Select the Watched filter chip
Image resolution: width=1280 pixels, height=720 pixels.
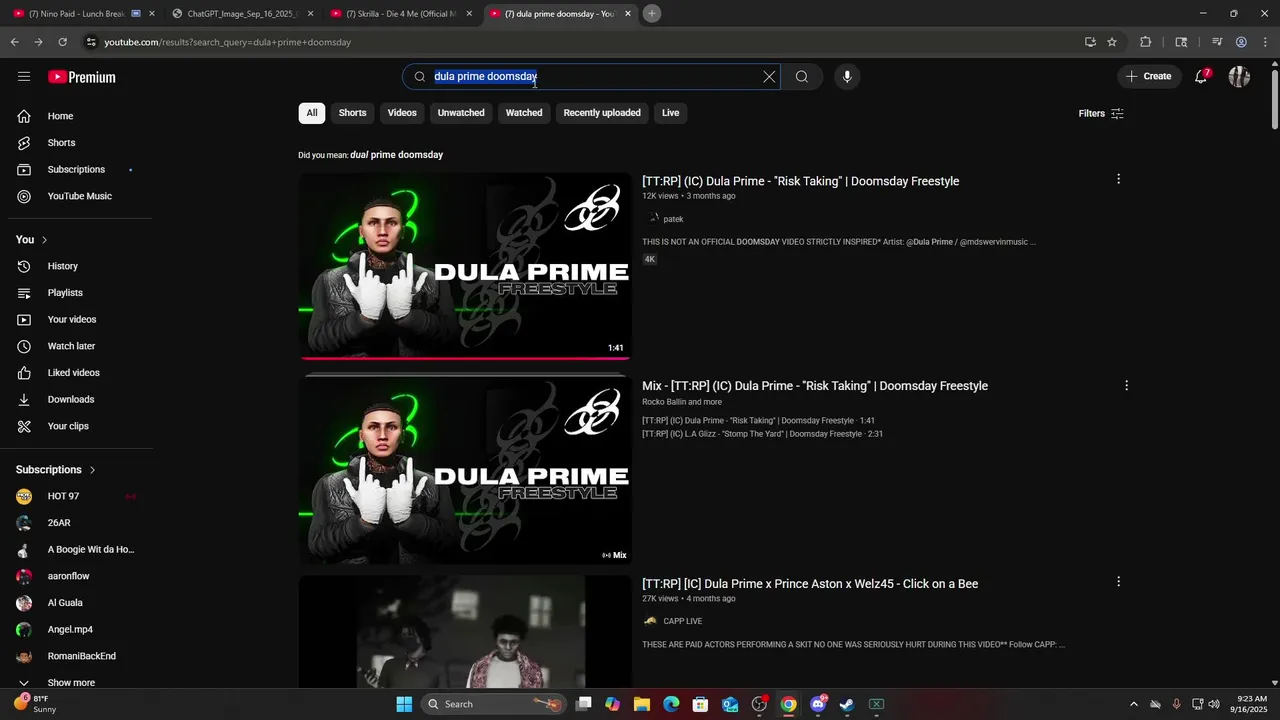[524, 113]
